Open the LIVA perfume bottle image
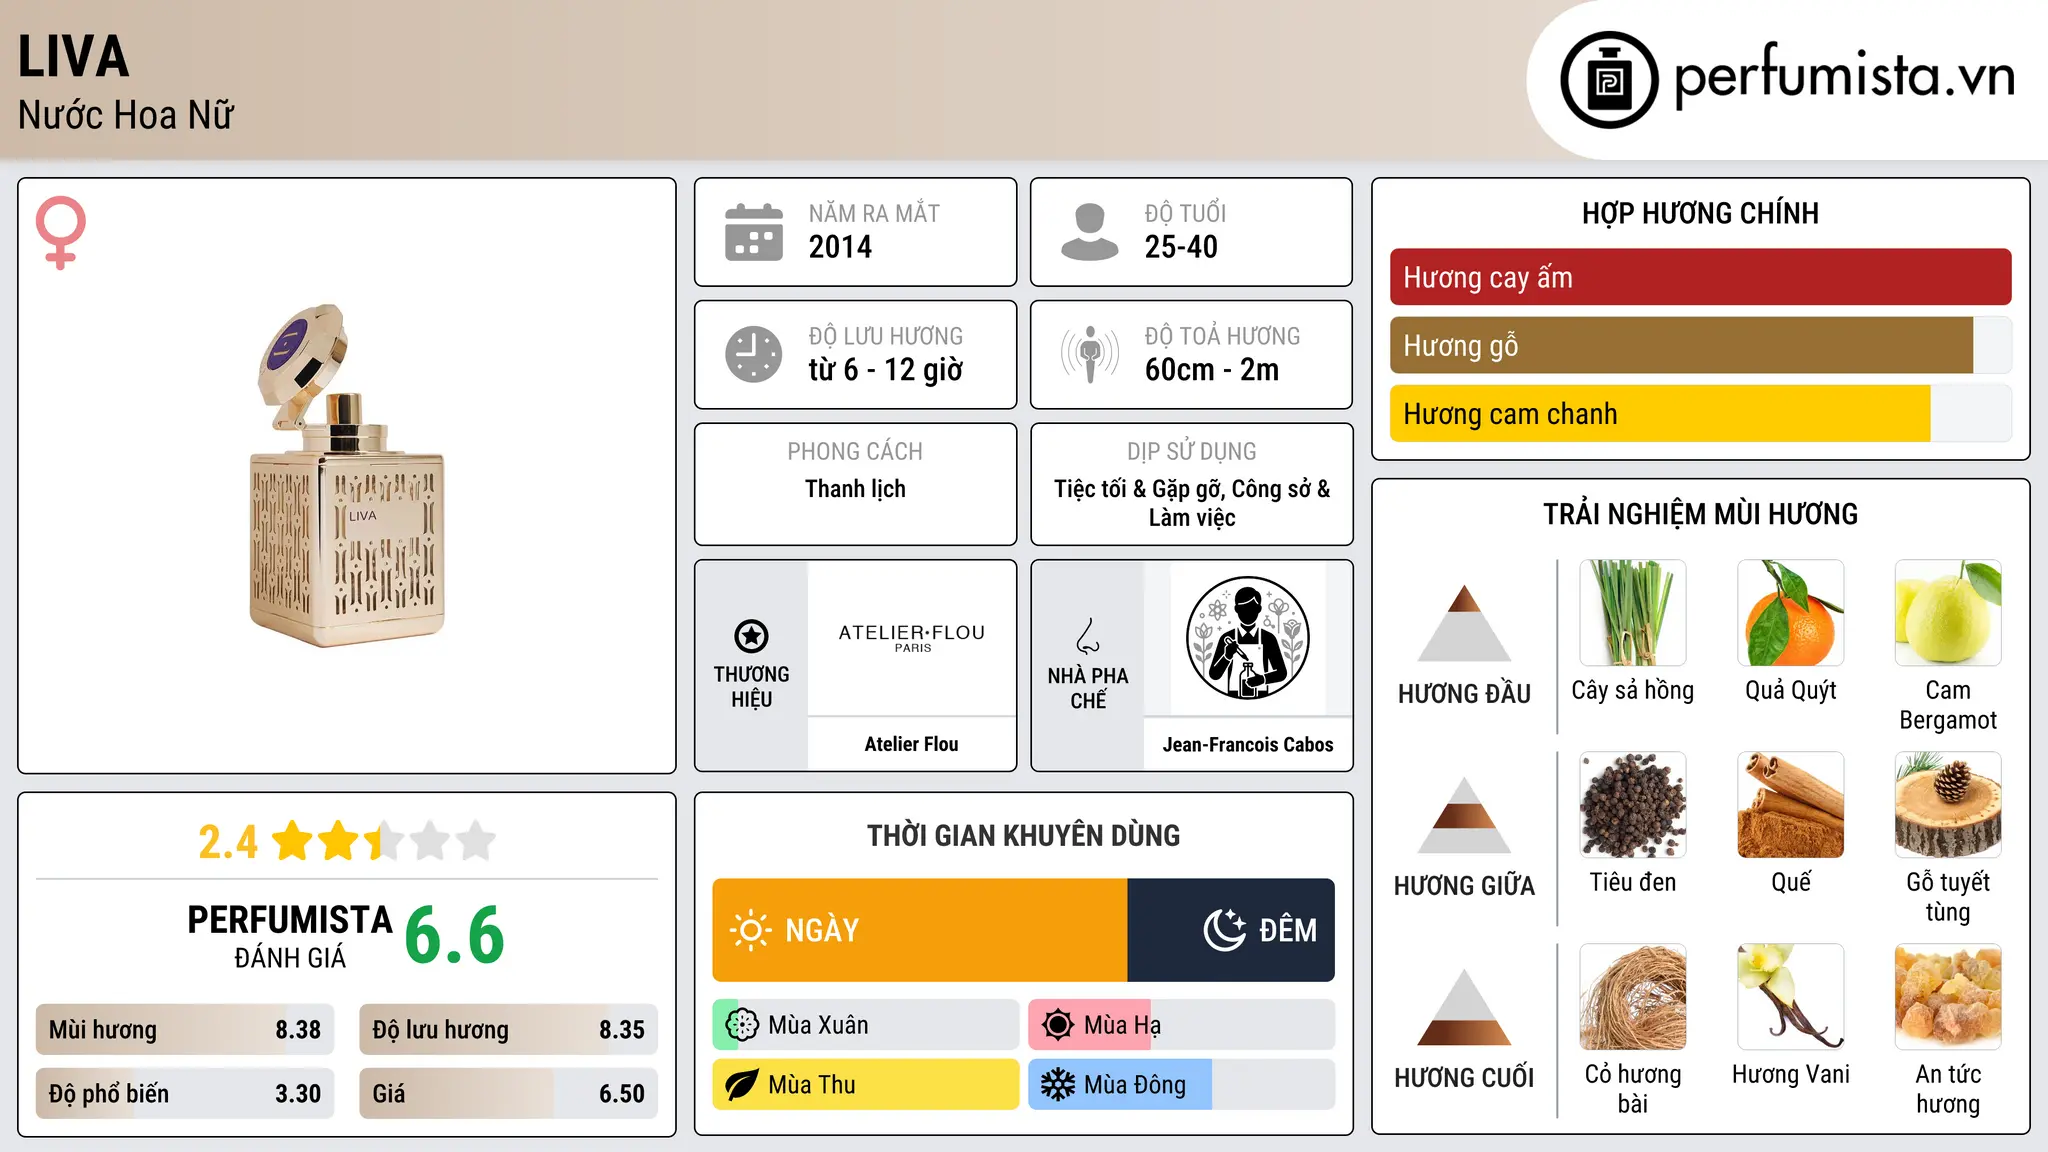 345,475
